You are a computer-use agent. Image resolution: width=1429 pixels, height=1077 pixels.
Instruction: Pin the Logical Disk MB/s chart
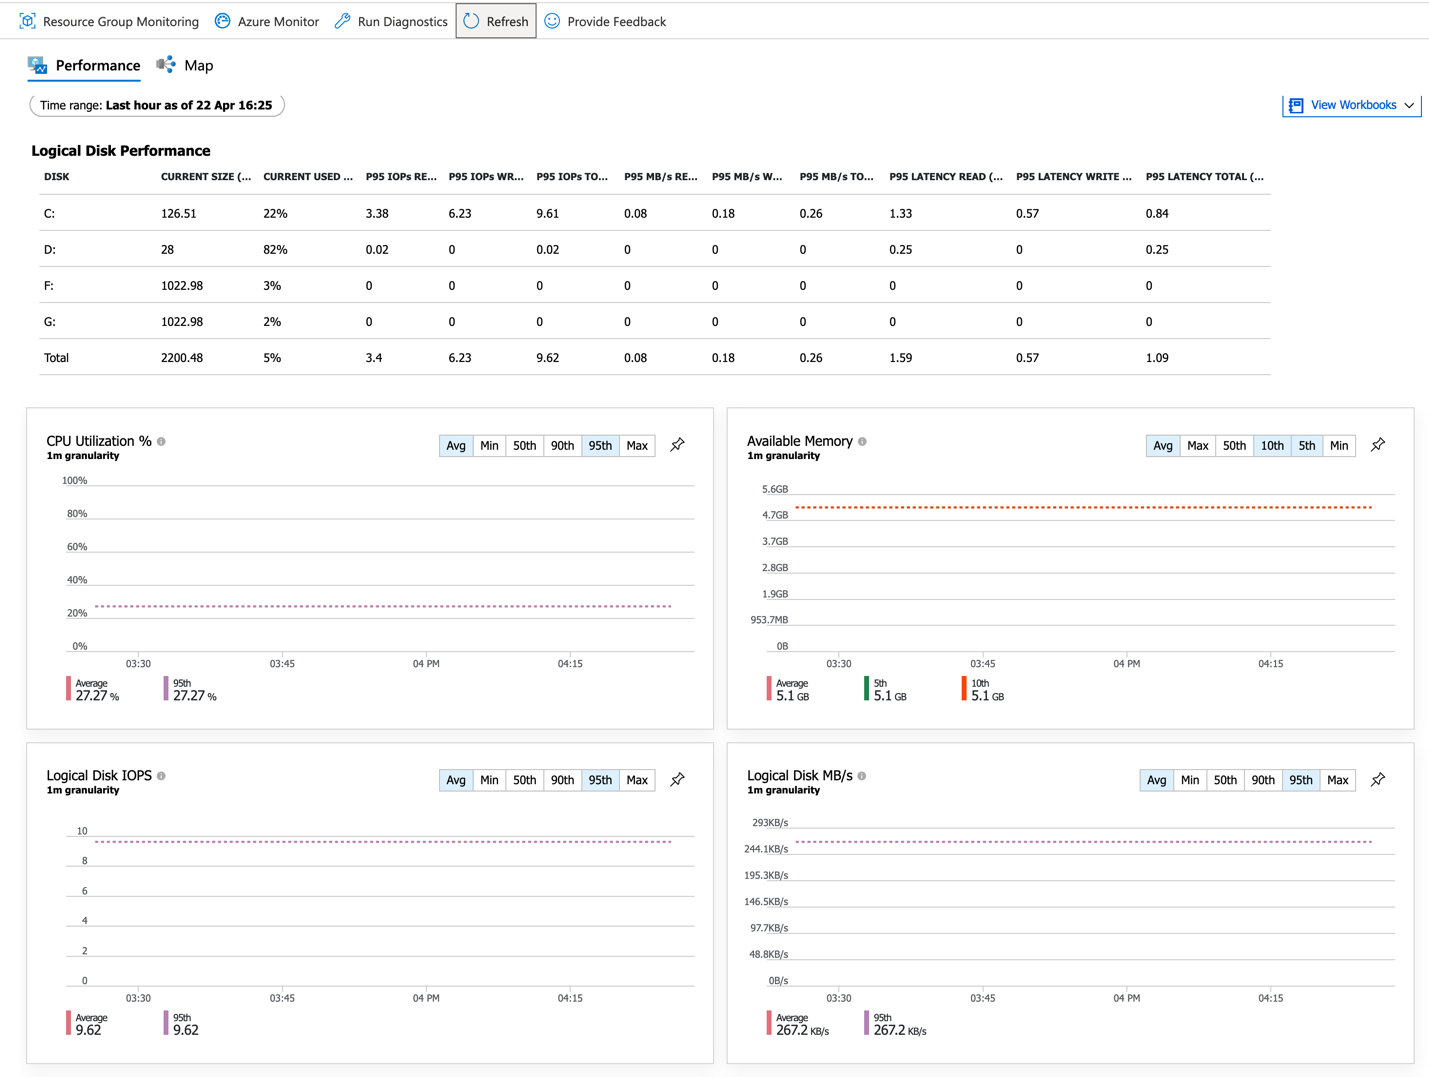tap(1378, 780)
